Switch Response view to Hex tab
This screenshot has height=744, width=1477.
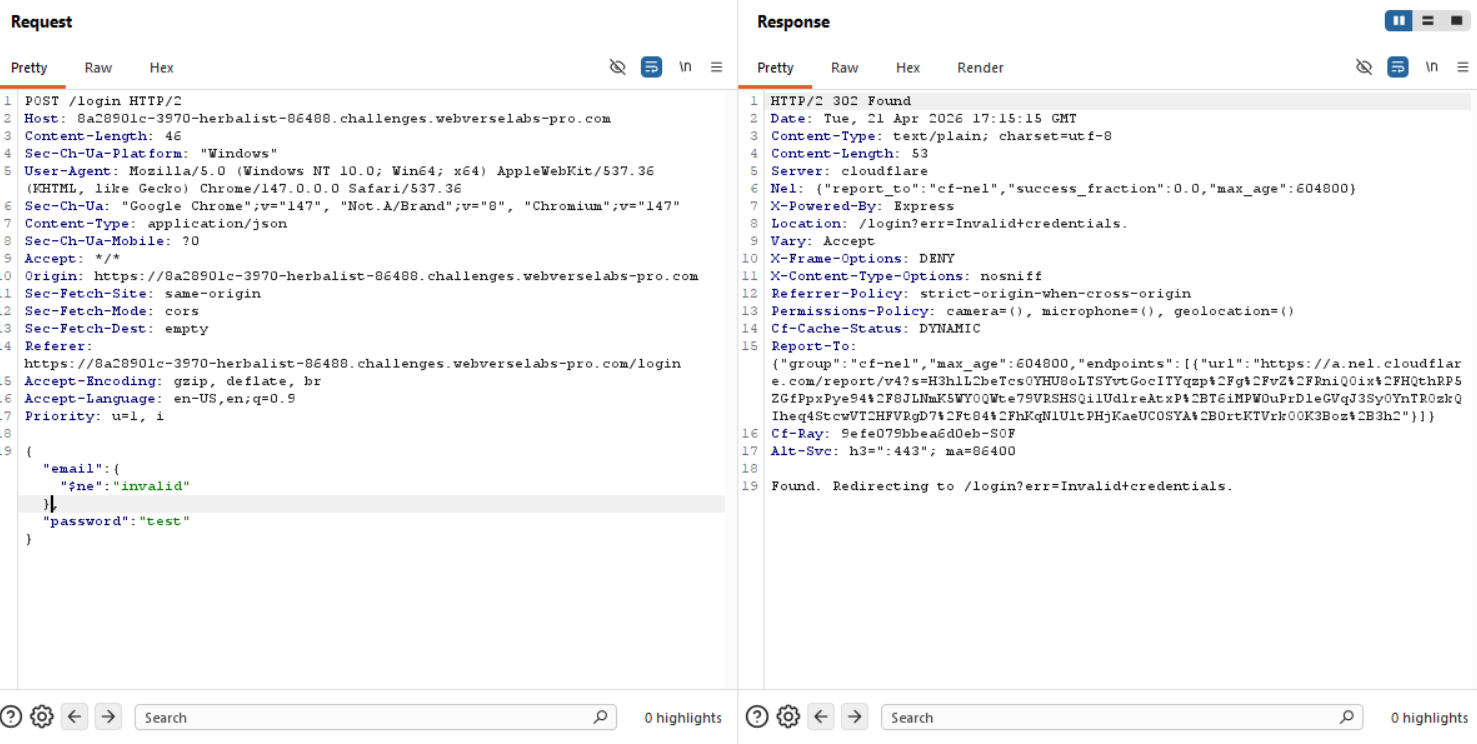(x=908, y=68)
